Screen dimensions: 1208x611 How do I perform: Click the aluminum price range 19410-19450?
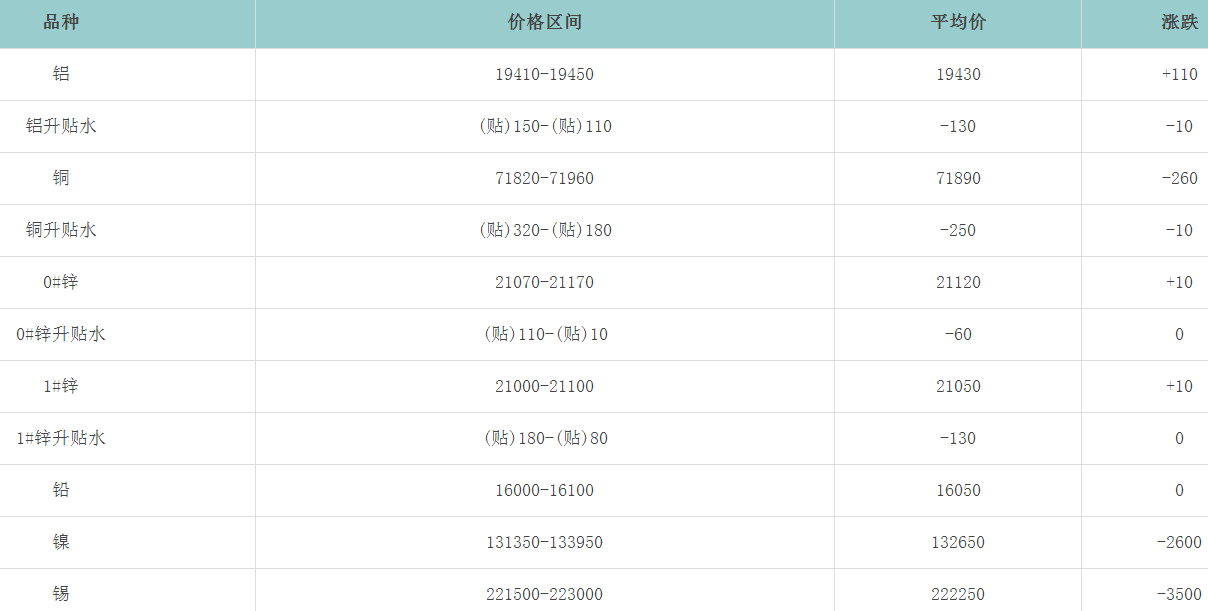(x=544, y=74)
